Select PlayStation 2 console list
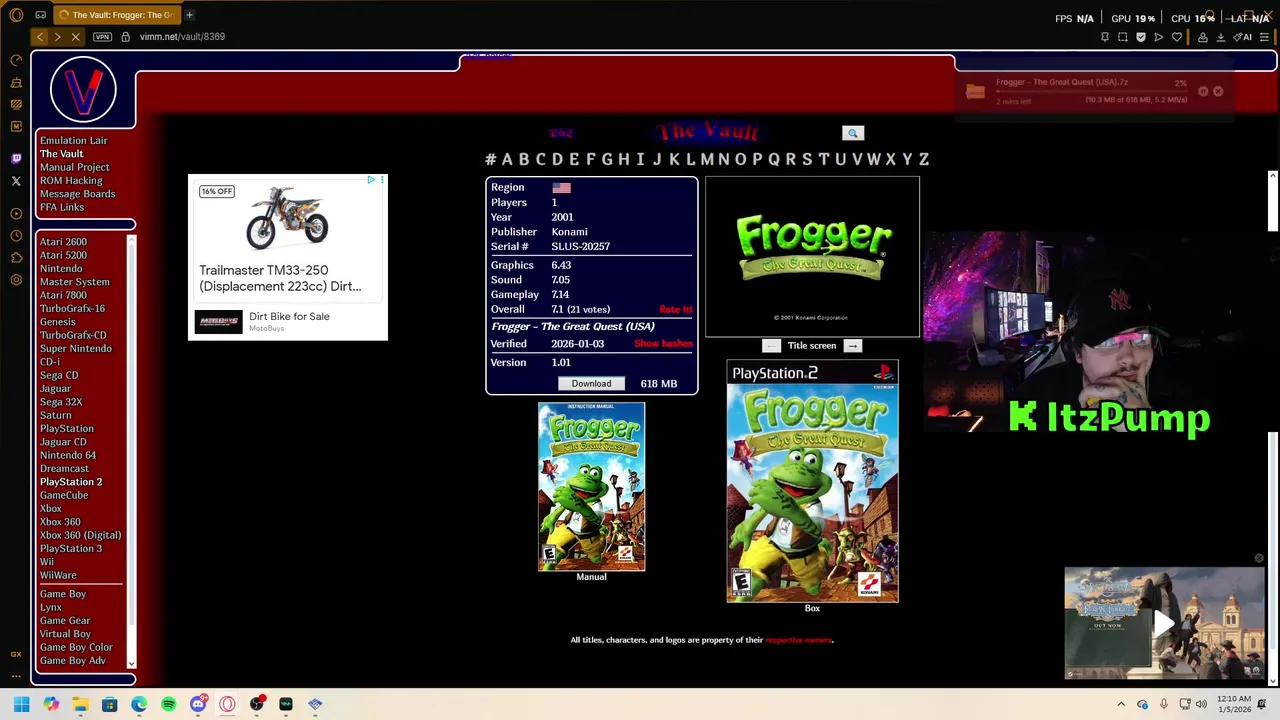1280x720 pixels. [x=71, y=482]
